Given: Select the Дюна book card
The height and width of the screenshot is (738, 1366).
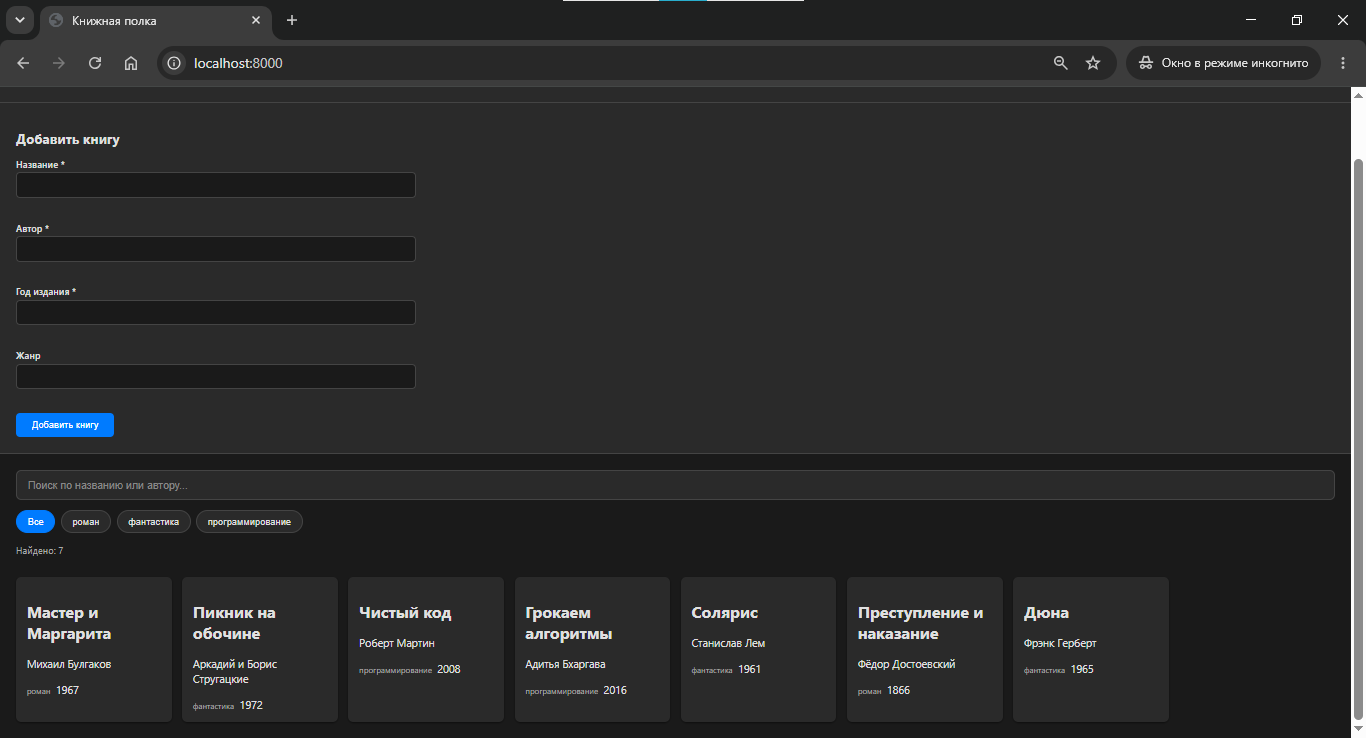Looking at the screenshot, I should tap(1091, 649).
